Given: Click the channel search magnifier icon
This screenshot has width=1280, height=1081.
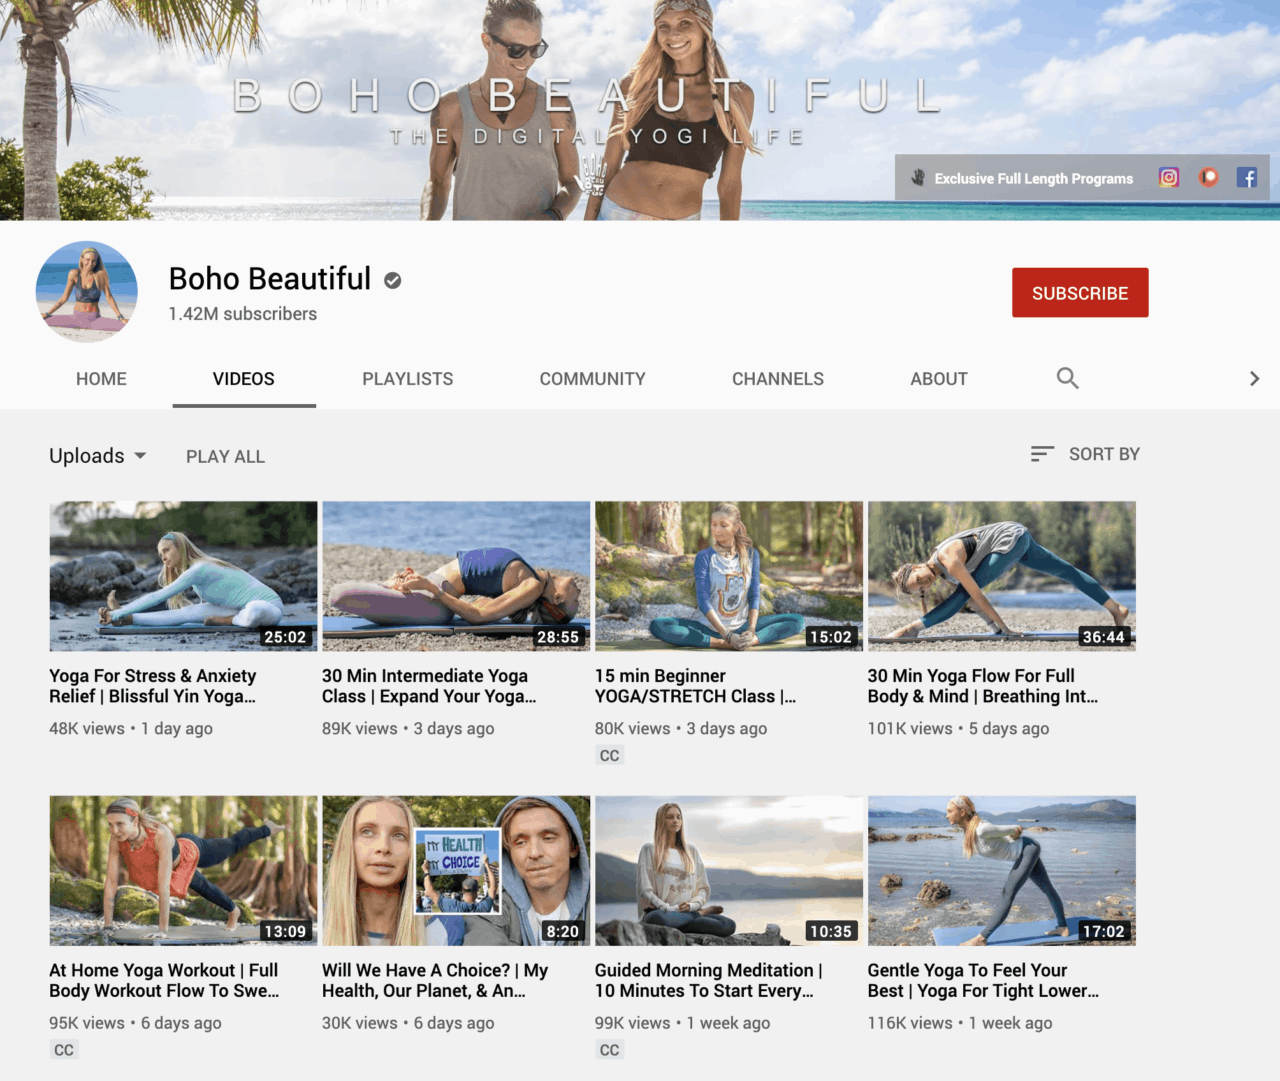Looking at the screenshot, I should (1067, 378).
